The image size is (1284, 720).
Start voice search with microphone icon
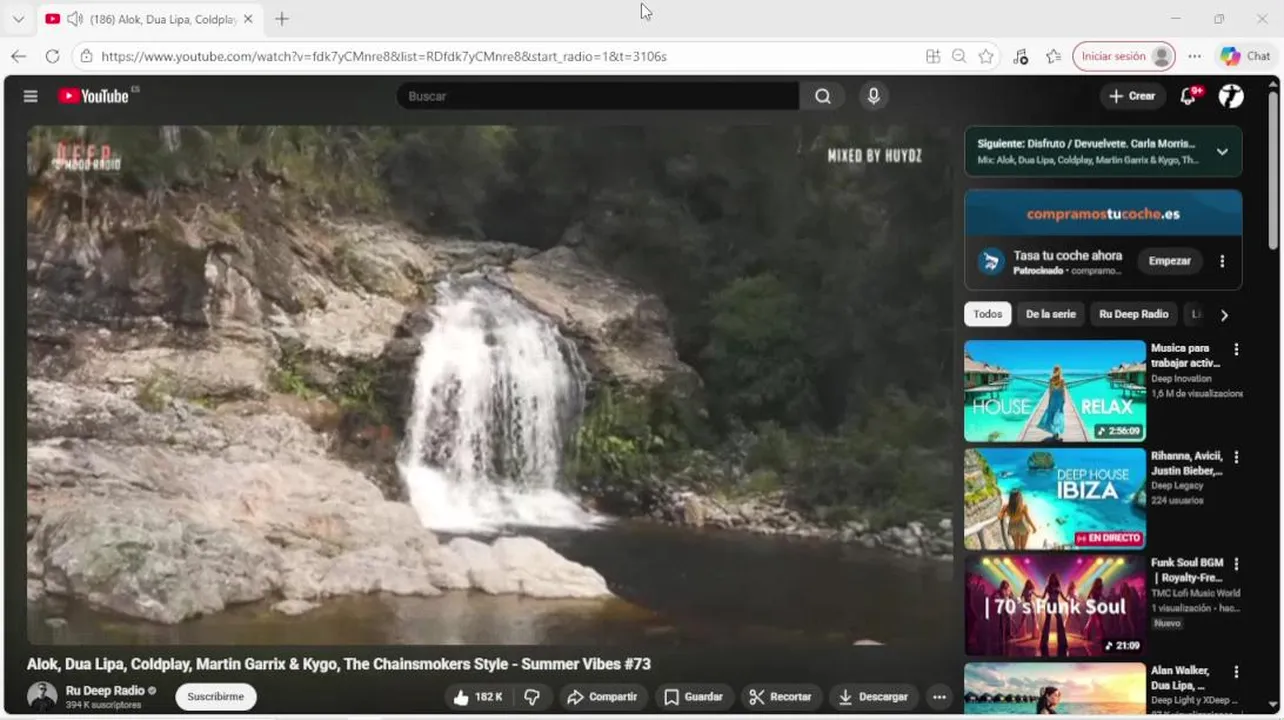874,96
